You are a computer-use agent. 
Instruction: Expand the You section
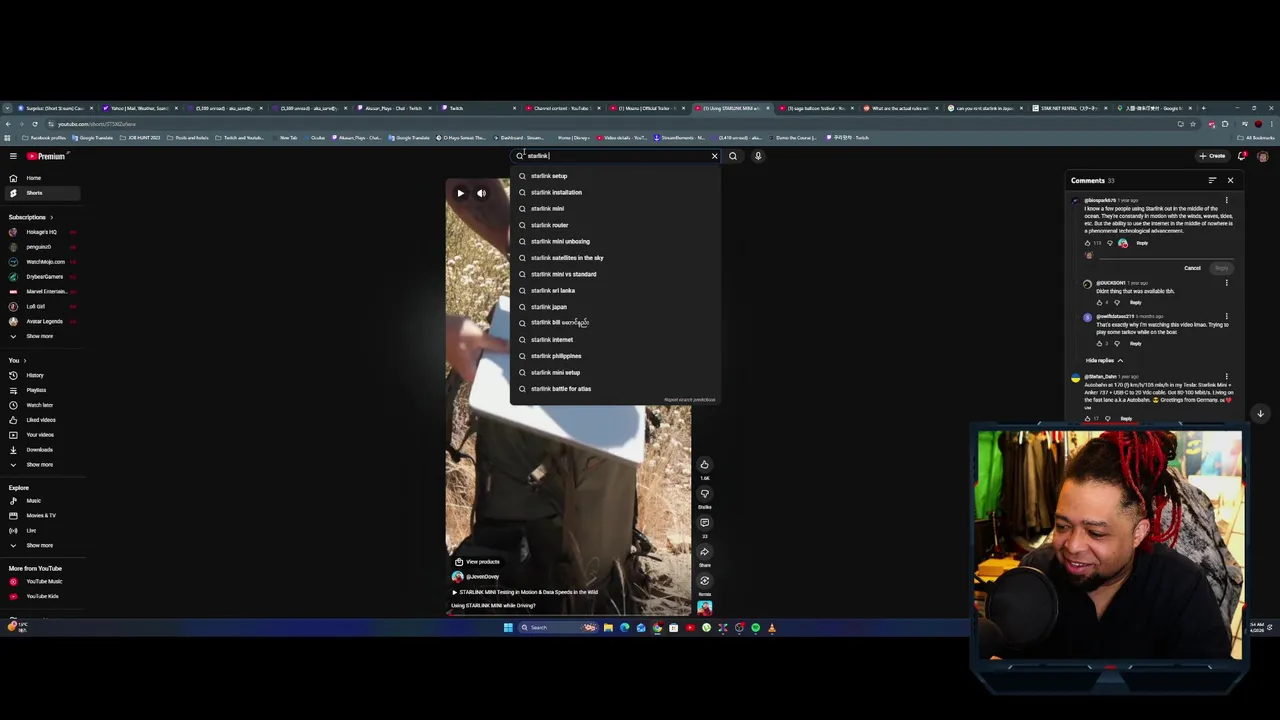pyautogui.click(x=17, y=360)
